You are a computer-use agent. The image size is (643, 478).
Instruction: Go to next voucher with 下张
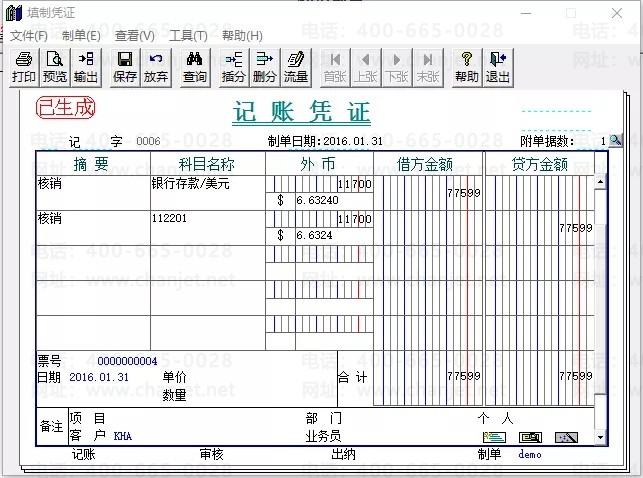coord(397,68)
